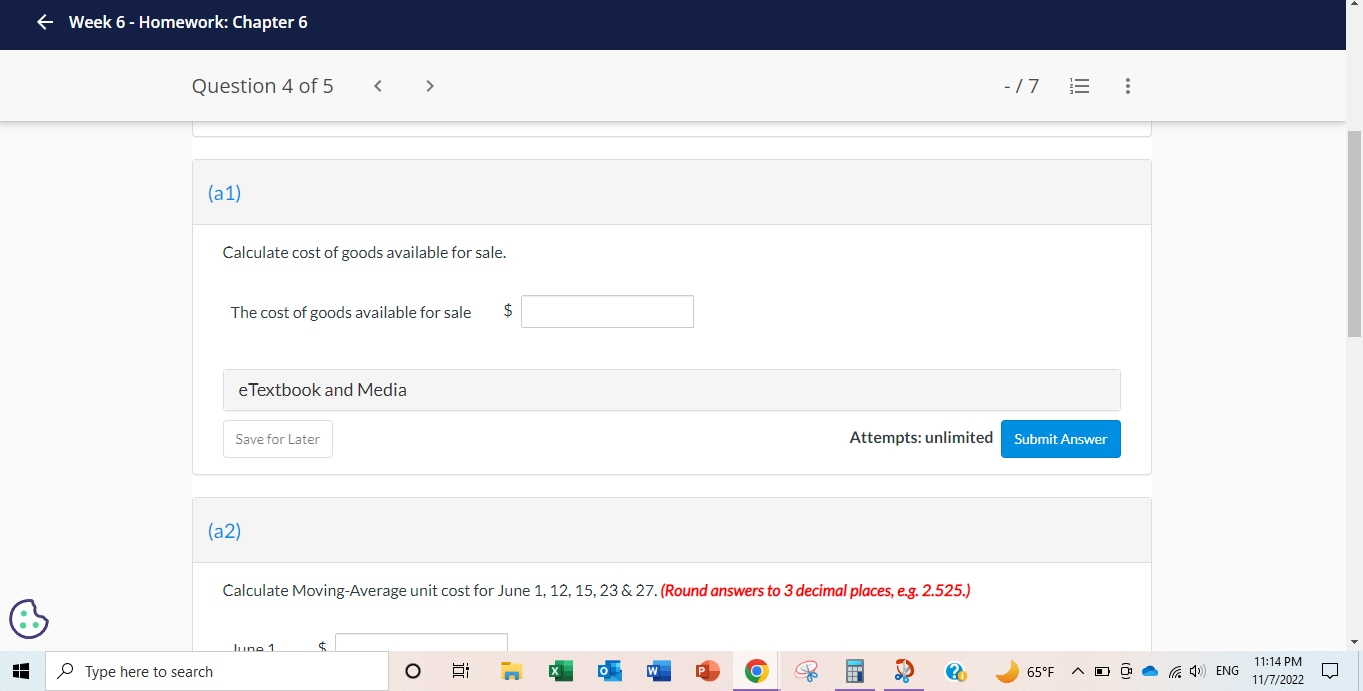Image resolution: width=1363 pixels, height=691 pixels.
Task: Open the clock showing 11:14 PM
Action: [1277, 671]
